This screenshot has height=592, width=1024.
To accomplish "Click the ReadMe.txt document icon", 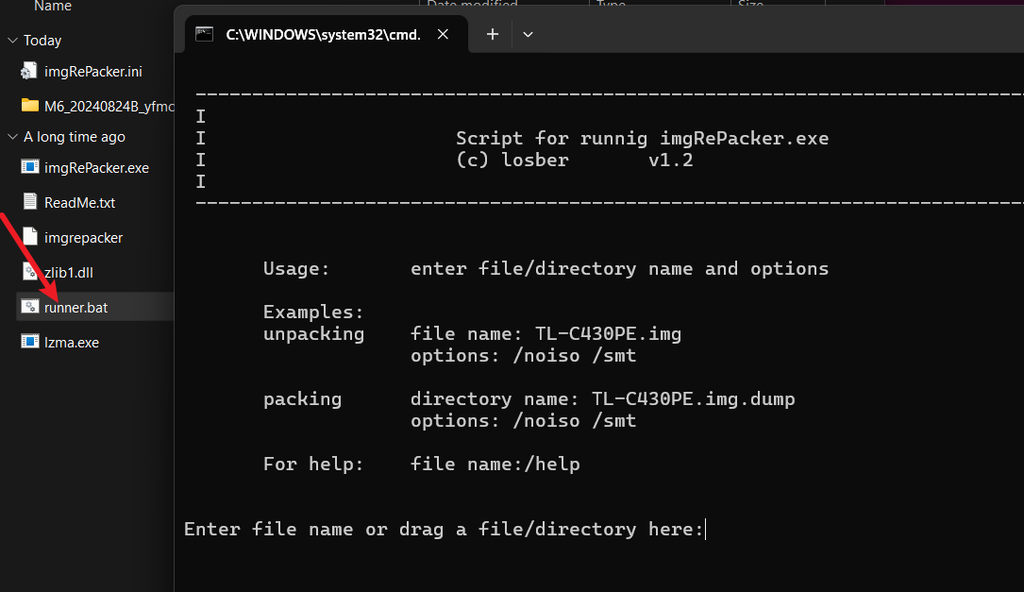I will [x=29, y=203].
